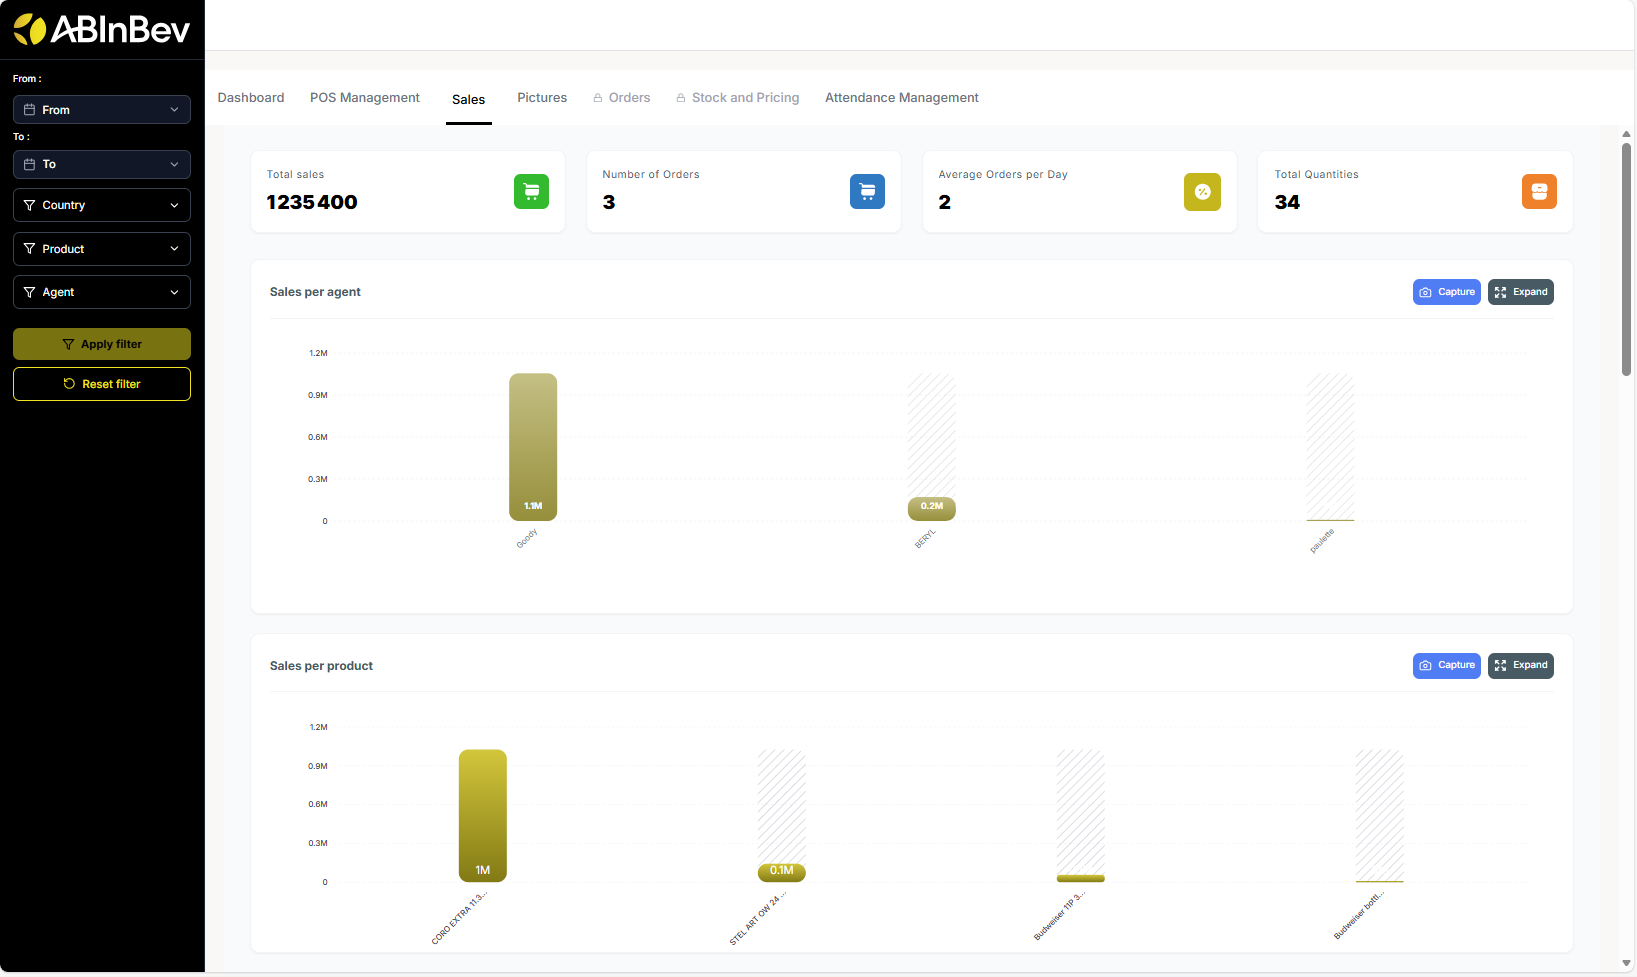The width and height of the screenshot is (1637, 977).
Task: Click the blue cart icon for Number of Orders
Action: pos(867,191)
